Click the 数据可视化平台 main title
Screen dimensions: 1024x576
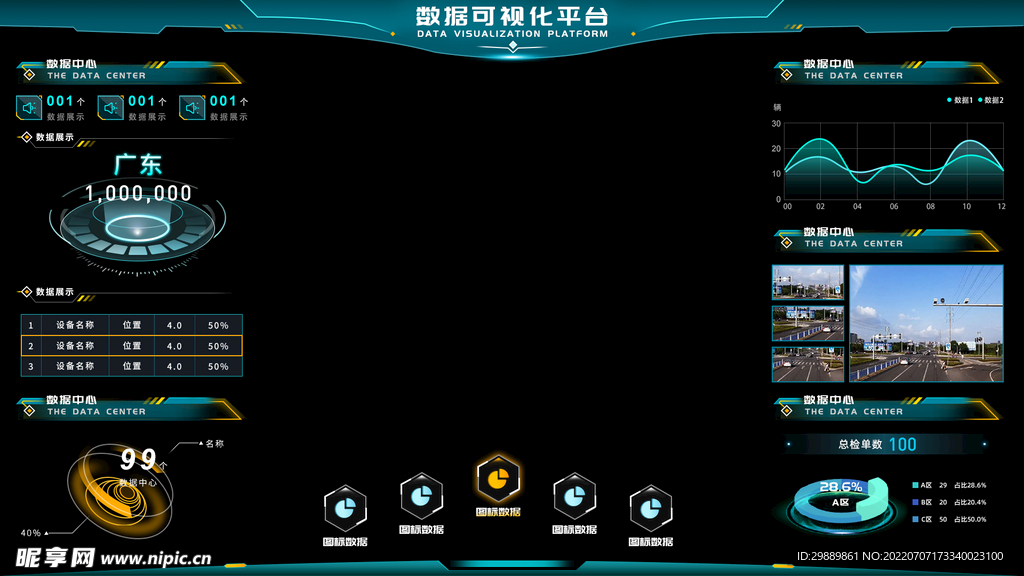pyautogui.click(x=513, y=16)
